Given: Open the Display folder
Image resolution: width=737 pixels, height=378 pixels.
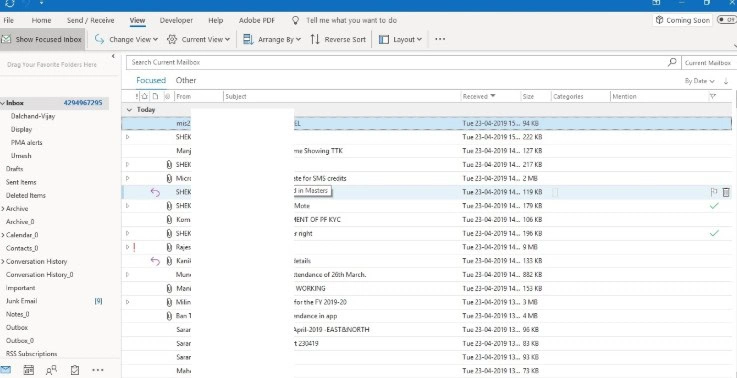Looking at the screenshot, I should tap(21, 129).
